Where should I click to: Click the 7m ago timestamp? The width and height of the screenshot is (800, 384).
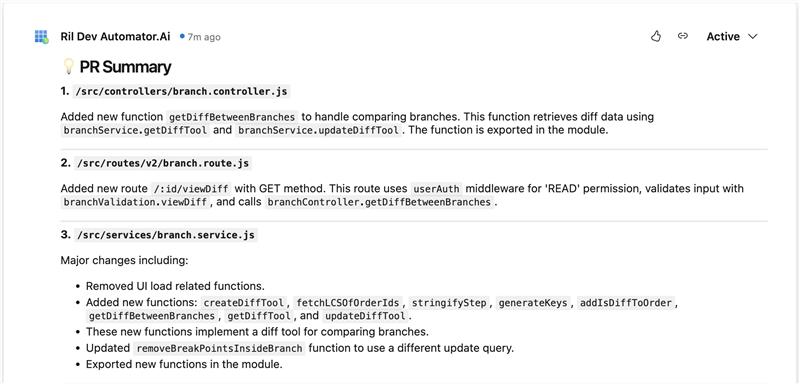tap(204, 37)
